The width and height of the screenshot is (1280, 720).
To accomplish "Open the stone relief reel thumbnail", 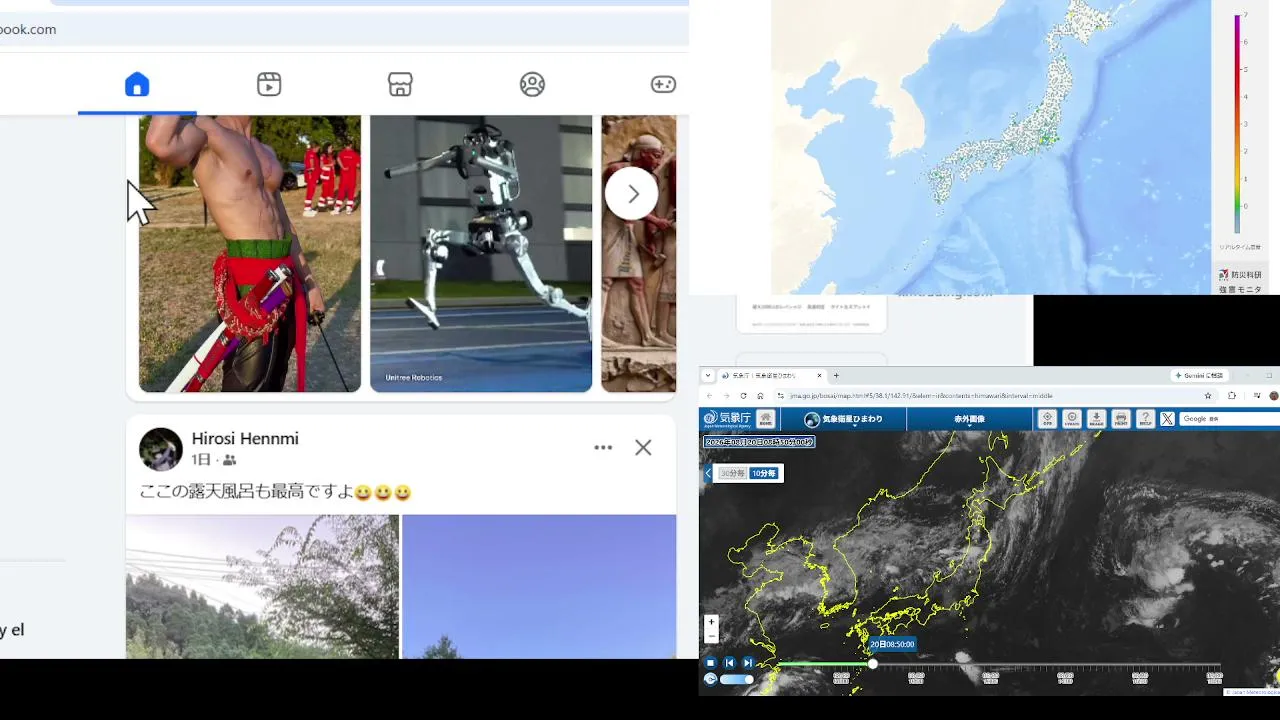I will (639, 253).
